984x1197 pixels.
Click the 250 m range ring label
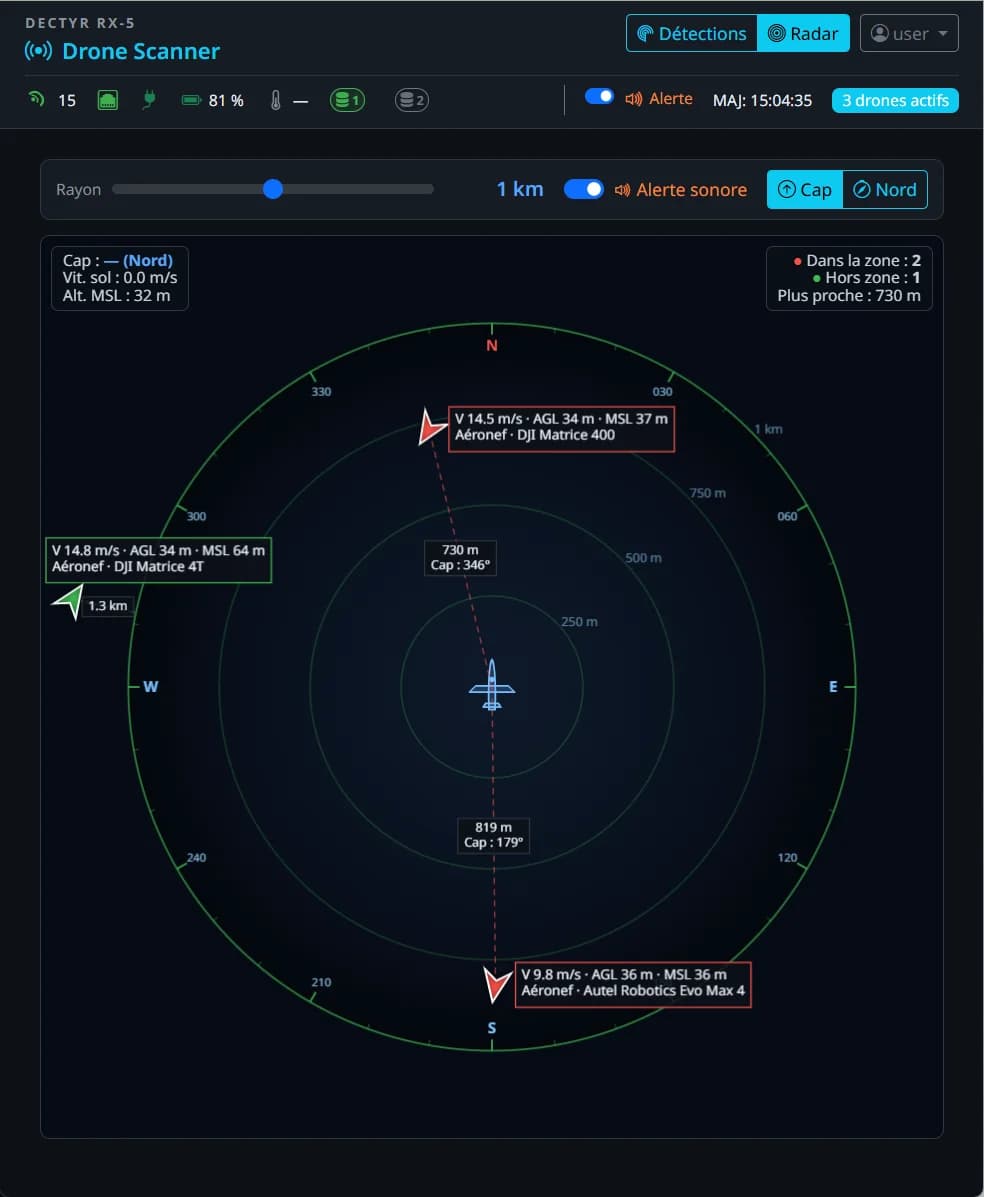pos(579,622)
